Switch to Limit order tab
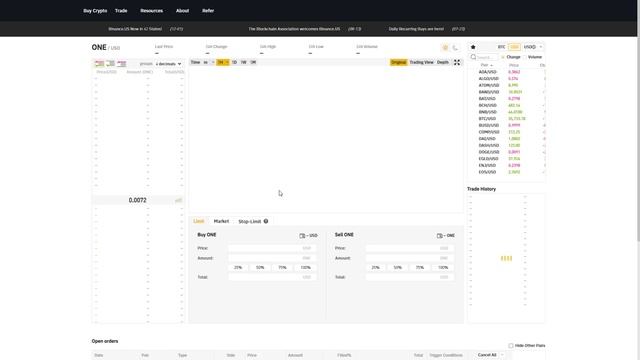The width and height of the screenshot is (640, 360). [x=198, y=221]
